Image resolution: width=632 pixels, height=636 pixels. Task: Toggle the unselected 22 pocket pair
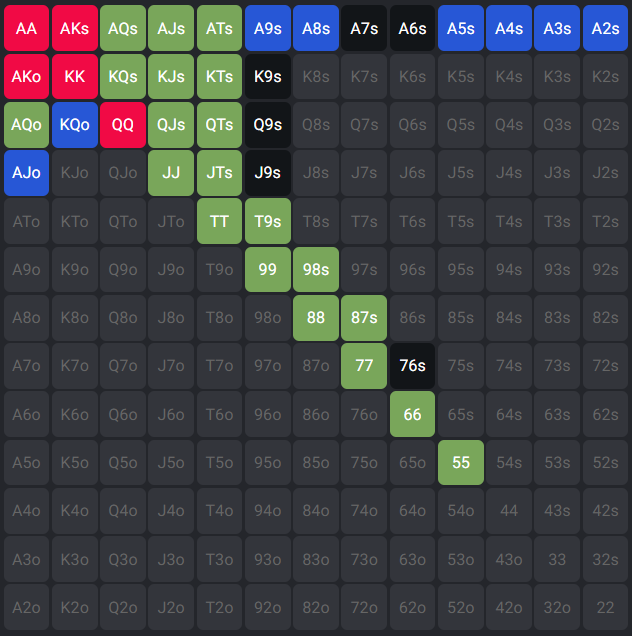605,606
